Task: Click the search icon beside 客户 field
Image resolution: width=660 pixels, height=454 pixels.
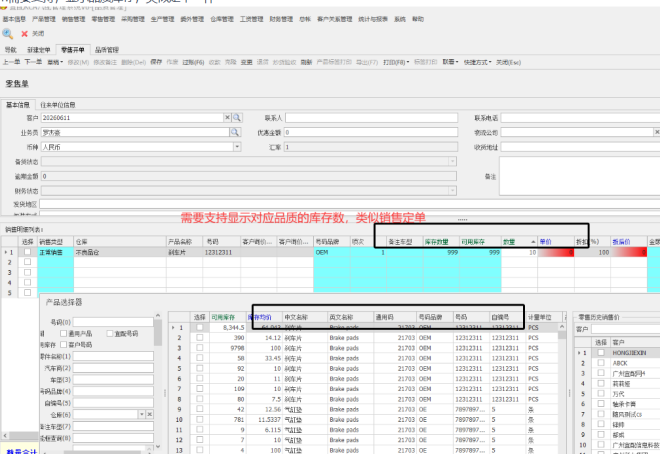Action: click(x=237, y=117)
